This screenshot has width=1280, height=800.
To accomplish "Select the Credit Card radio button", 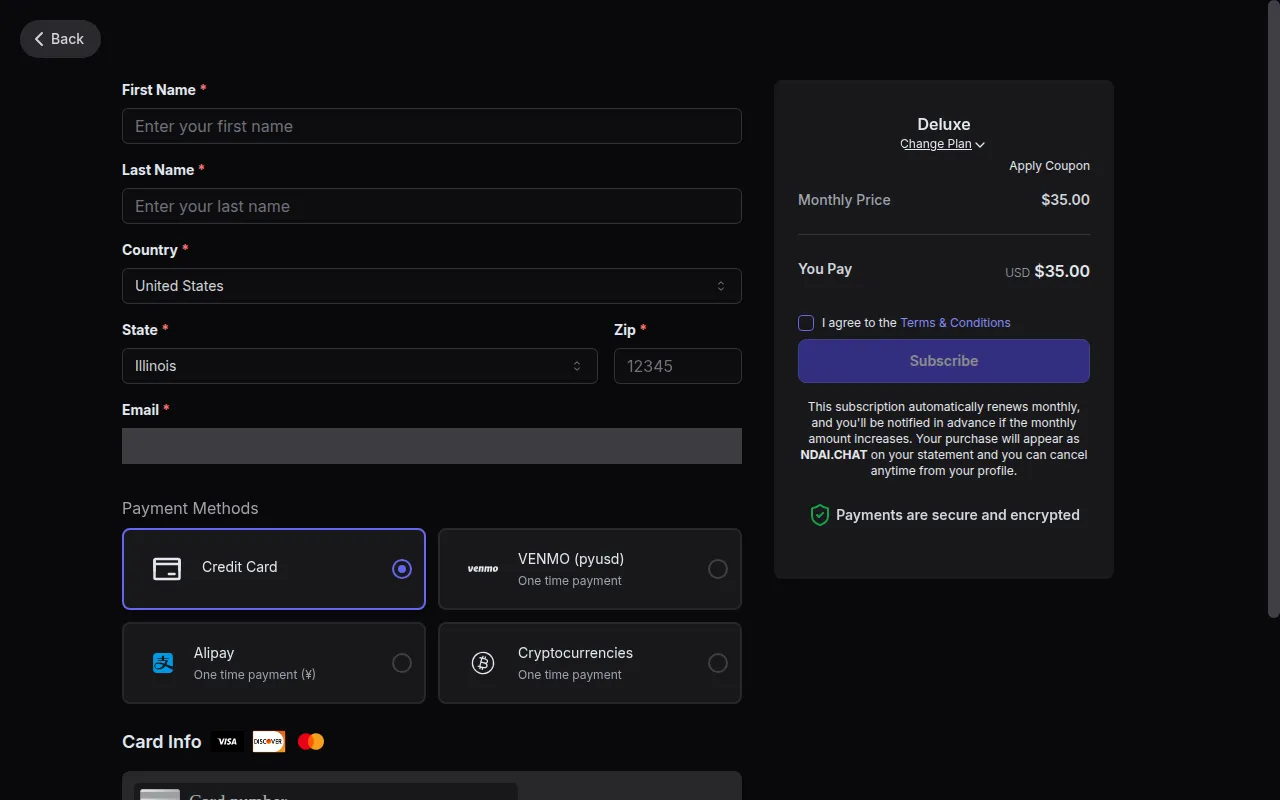I will point(402,569).
